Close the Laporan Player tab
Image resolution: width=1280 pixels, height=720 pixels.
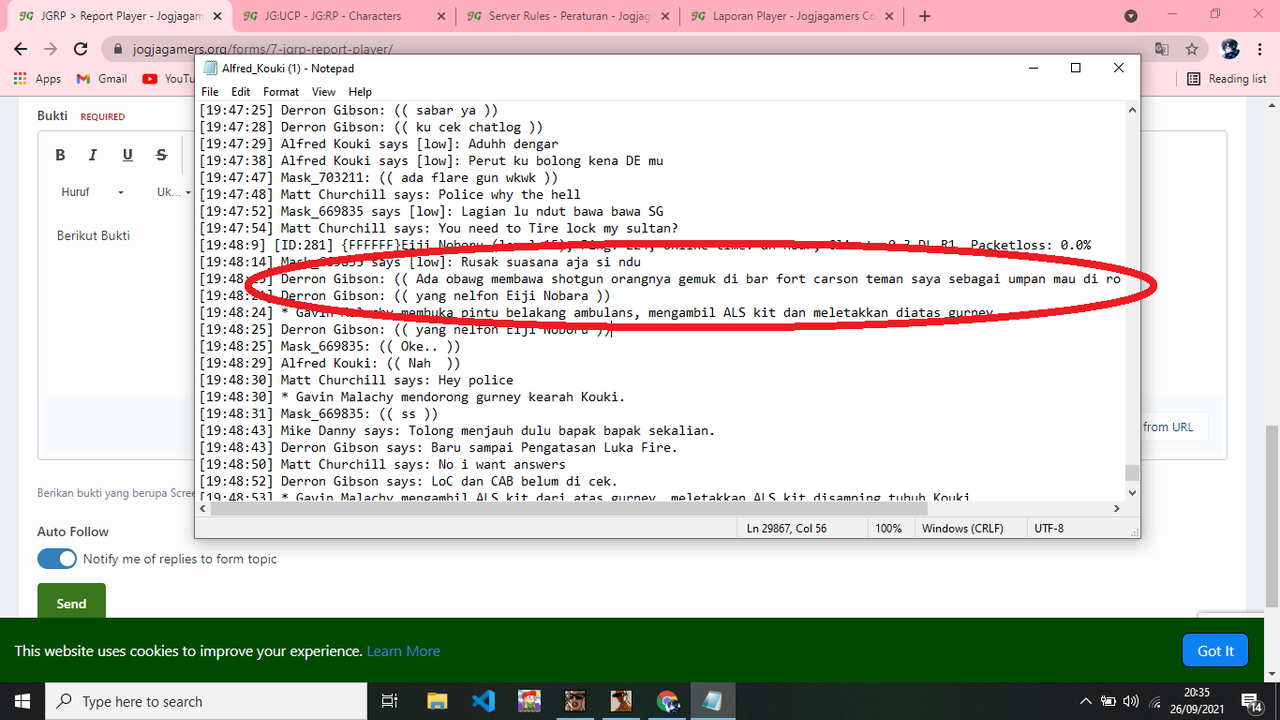(x=891, y=16)
